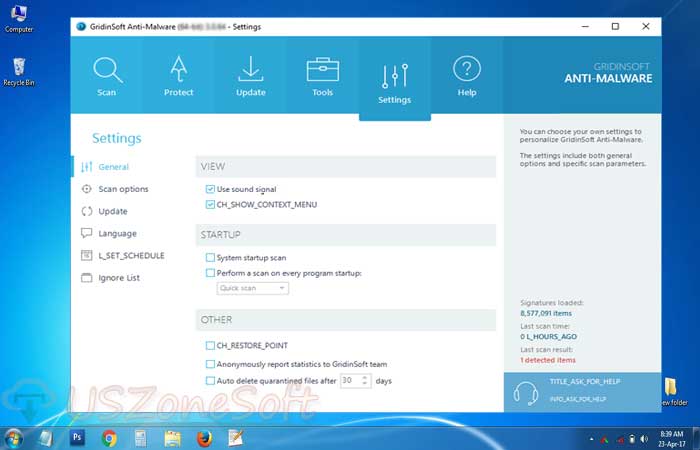Open Computer desktop icon
700x450 pixels.
(19, 20)
